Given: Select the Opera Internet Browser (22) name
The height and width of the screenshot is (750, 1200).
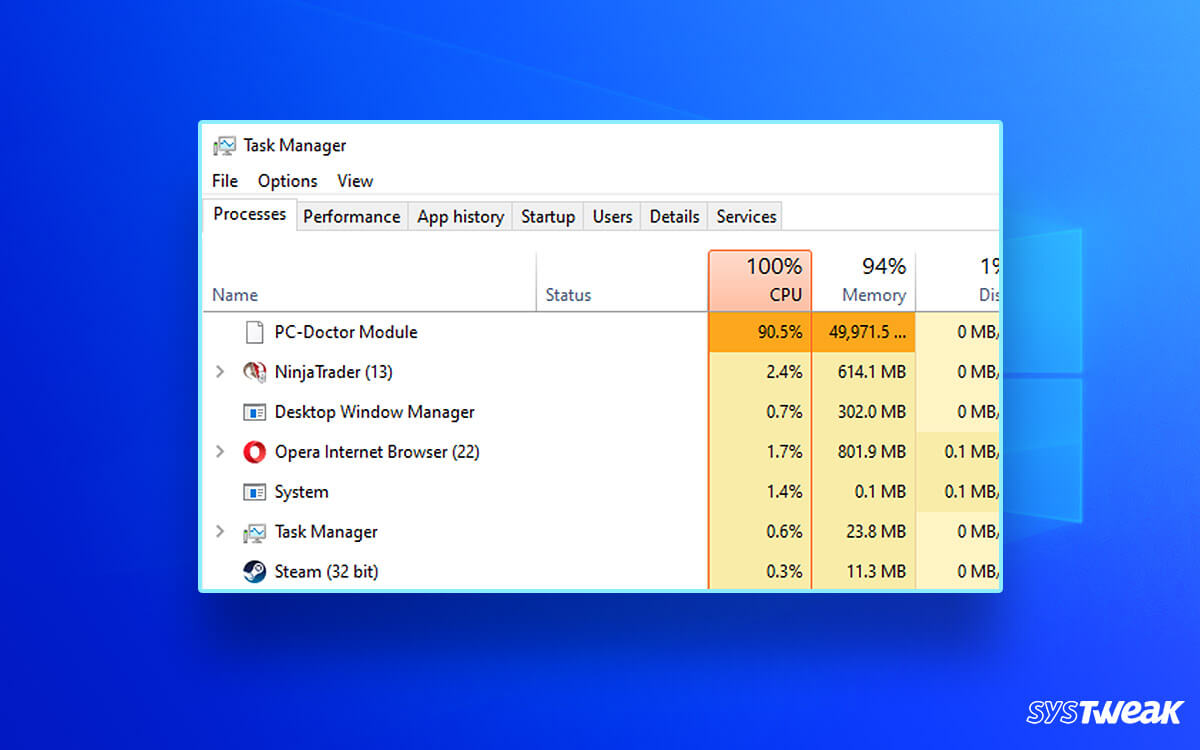Looking at the screenshot, I should pyautogui.click(x=377, y=452).
